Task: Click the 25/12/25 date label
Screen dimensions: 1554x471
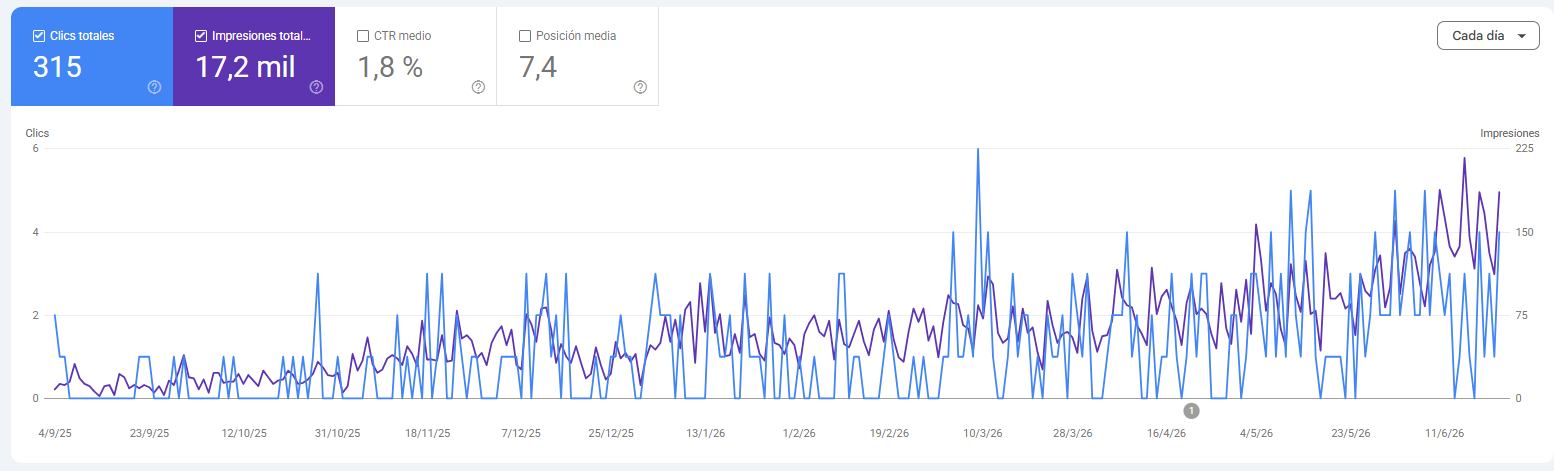Action: (x=611, y=433)
